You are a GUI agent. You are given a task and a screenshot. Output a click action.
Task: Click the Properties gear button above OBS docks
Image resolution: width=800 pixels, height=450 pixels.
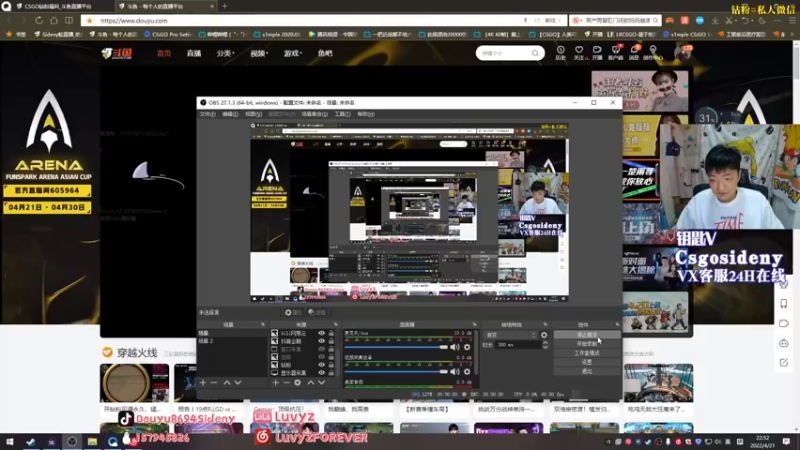click(x=293, y=312)
